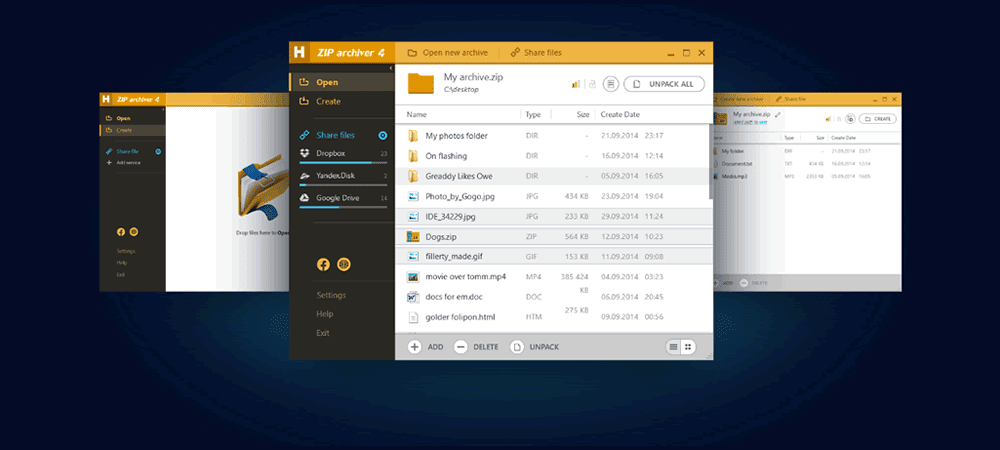Click the Google Drive upload progress bar

click(343, 207)
